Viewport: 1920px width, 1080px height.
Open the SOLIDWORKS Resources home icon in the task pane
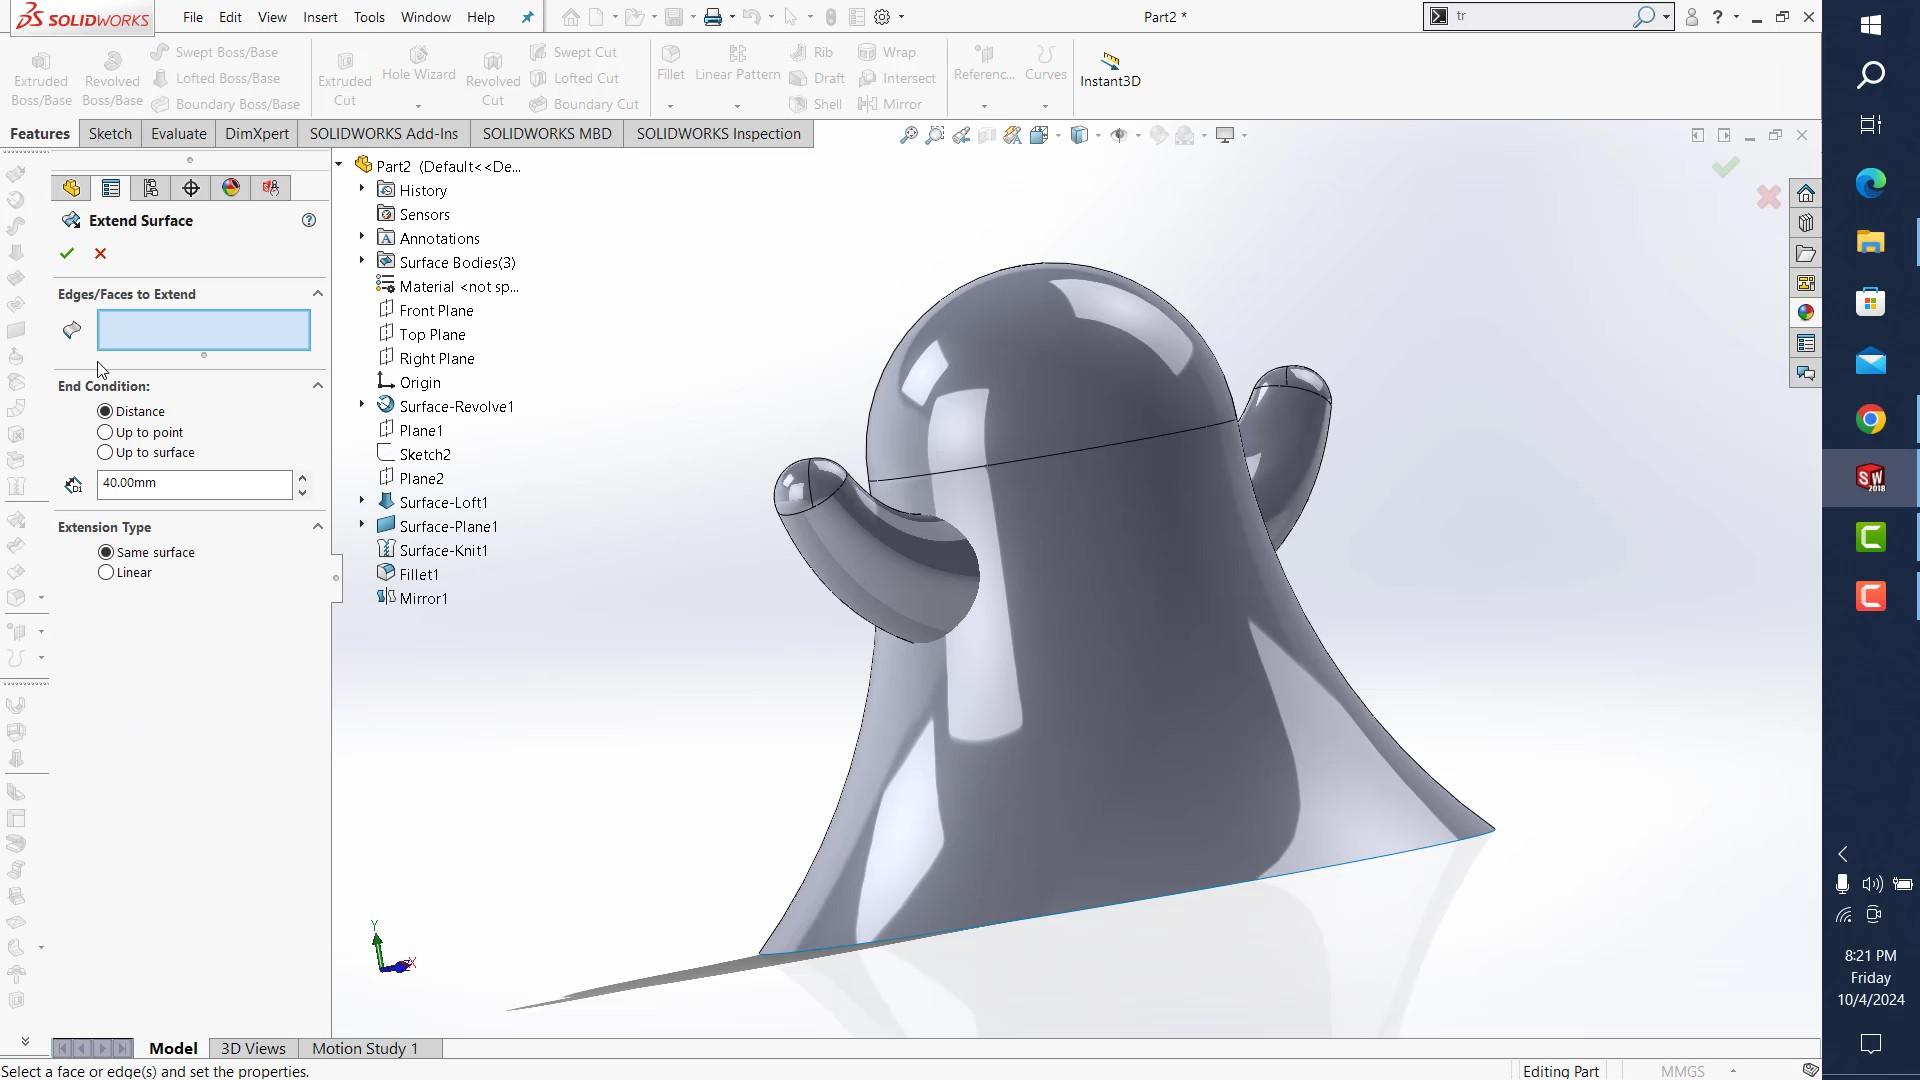tap(1805, 193)
